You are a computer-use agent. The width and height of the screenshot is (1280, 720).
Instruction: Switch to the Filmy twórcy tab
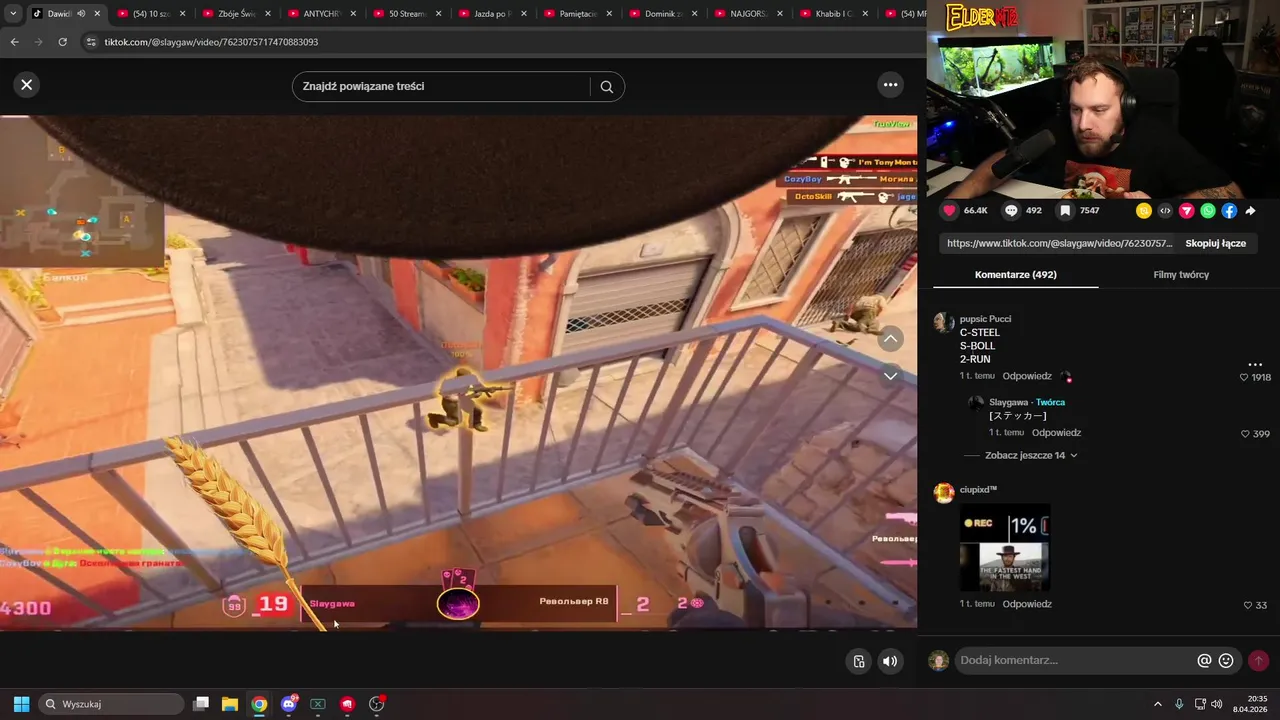click(1181, 275)
